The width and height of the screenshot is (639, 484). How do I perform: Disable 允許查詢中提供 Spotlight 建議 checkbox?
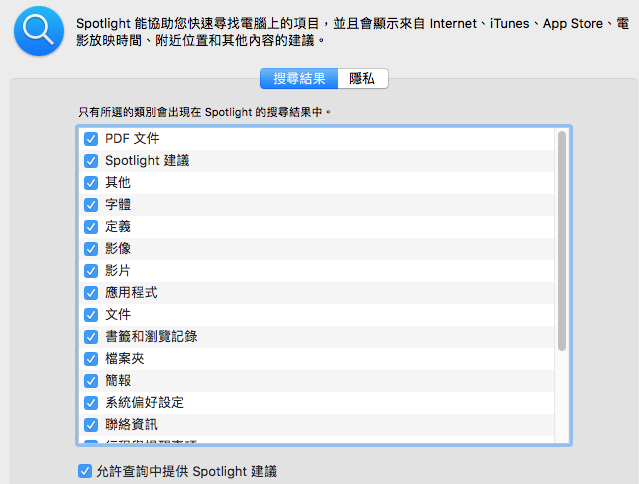85,471
